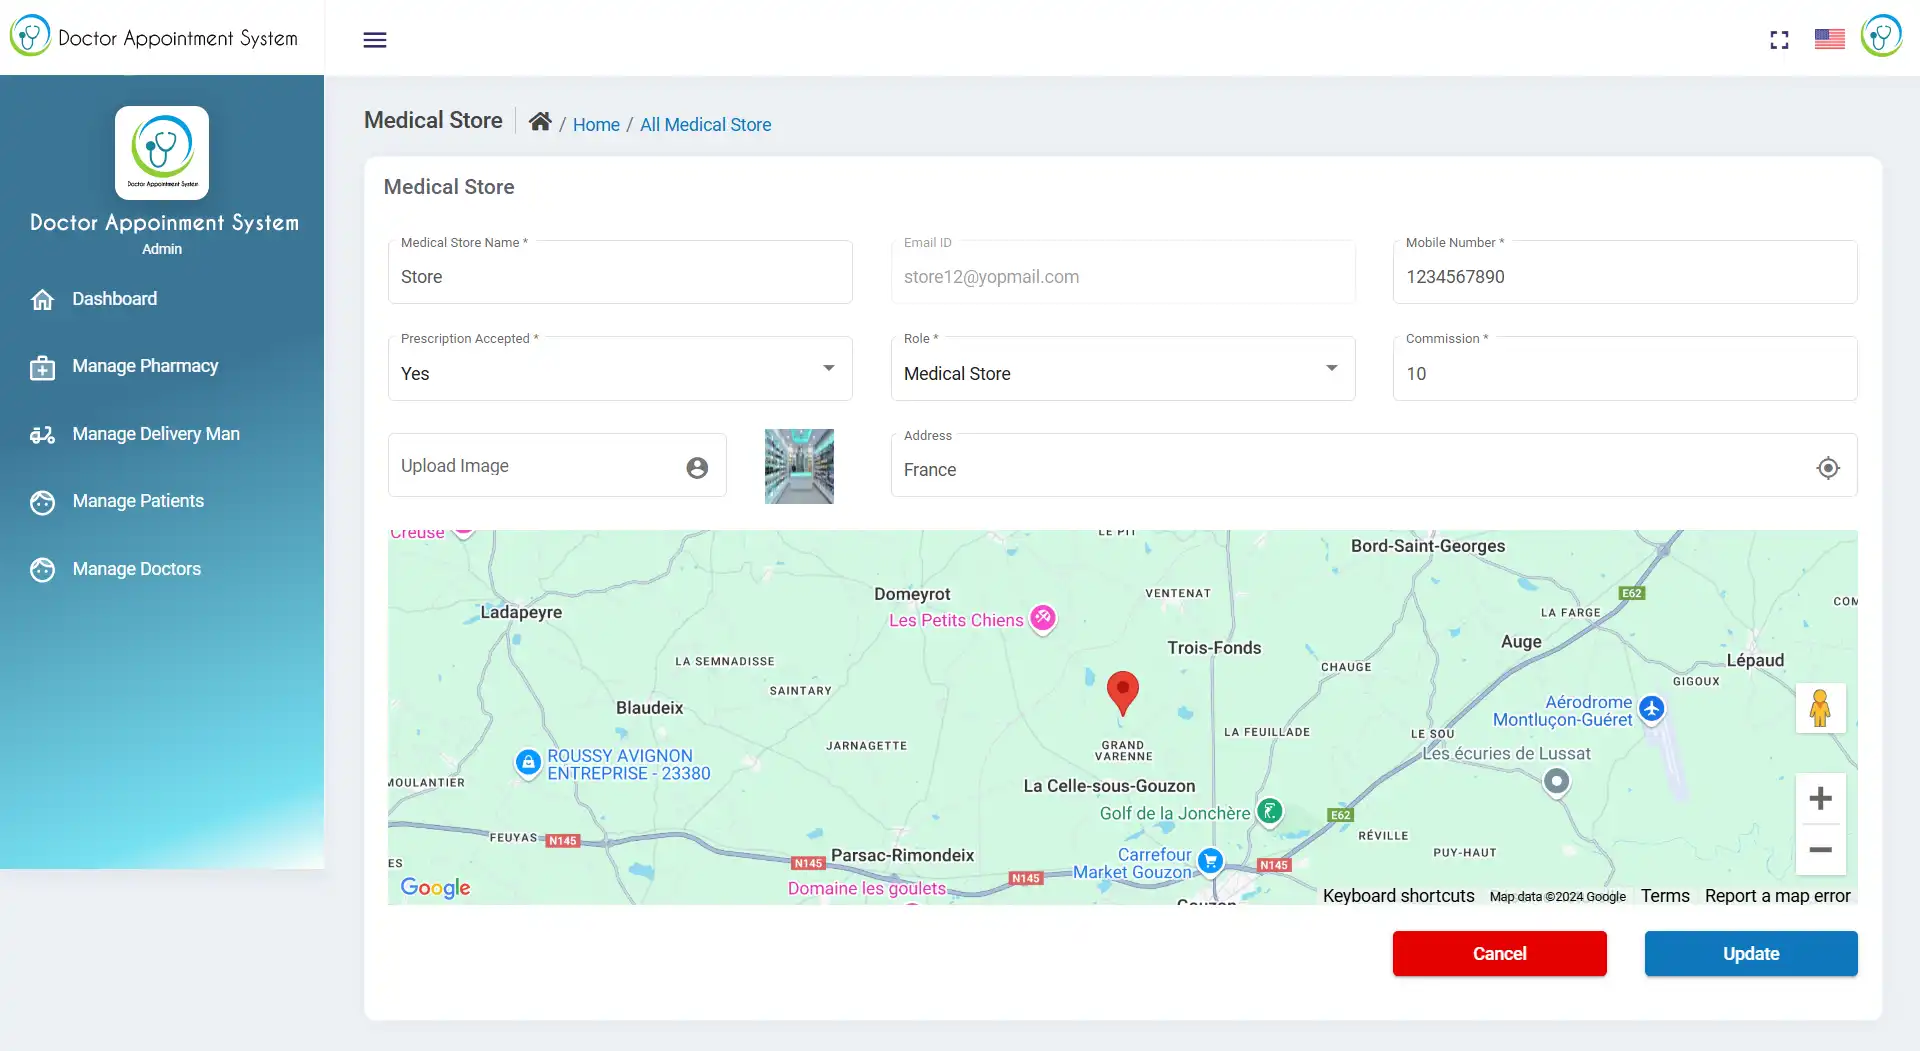Click the Manage Delivery Man scooter icon
This screenshot has width=1920, height=1051.
pos(42,434)
